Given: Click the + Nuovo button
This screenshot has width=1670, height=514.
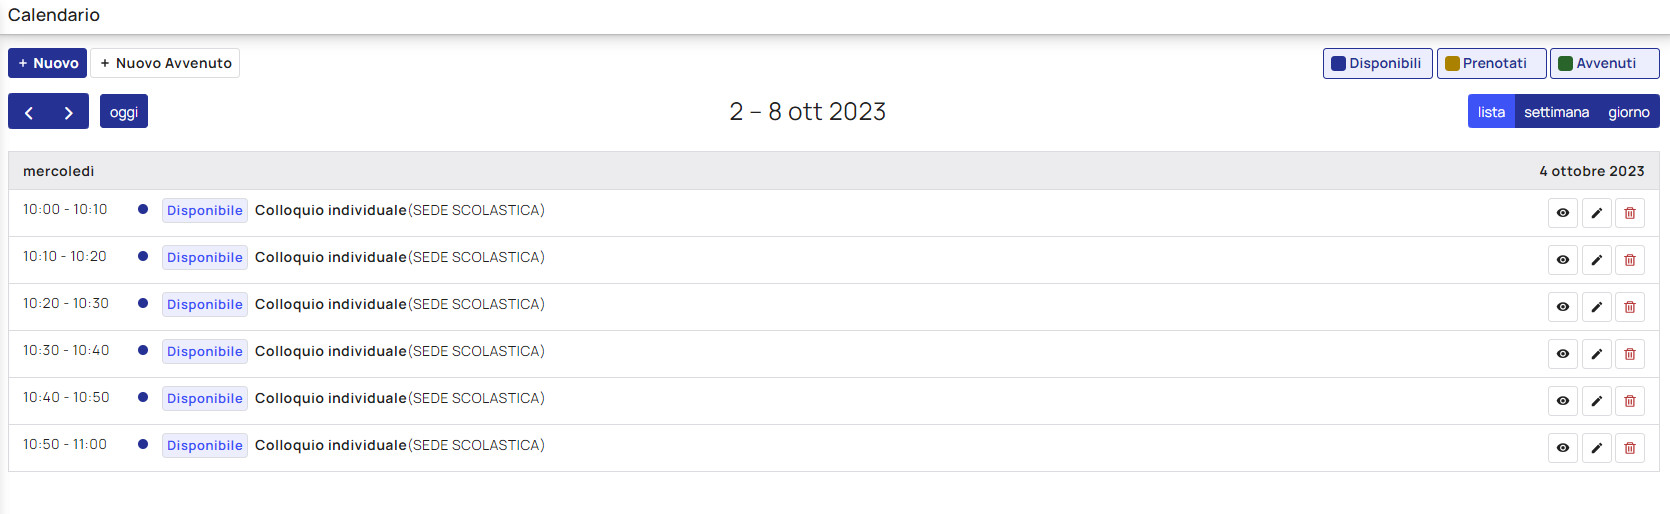Looking at the screenshot, I should click(x=48, y=63).
